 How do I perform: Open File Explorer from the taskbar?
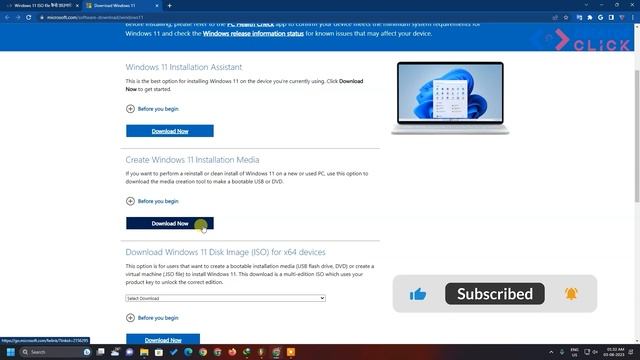(x=144, y=352)
